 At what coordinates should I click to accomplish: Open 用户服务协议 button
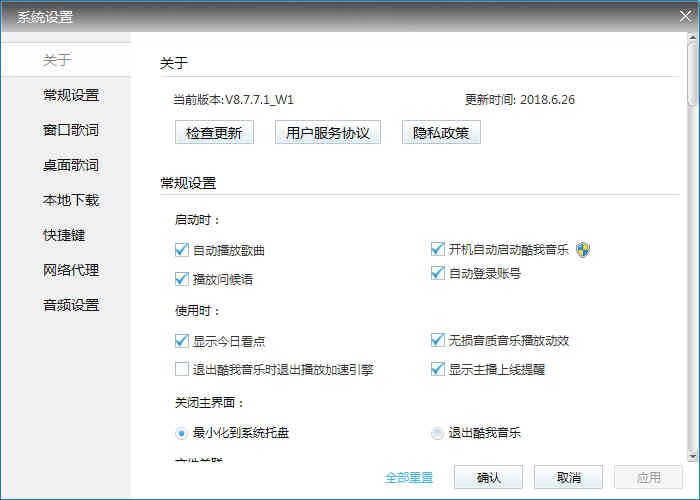pos(328,133)
